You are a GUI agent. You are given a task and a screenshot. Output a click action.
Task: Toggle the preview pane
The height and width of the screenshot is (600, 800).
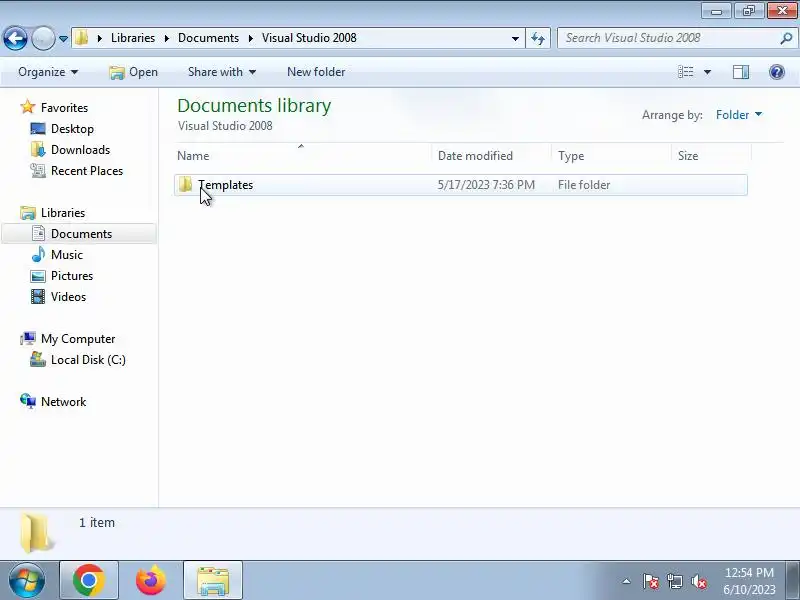click(x=741, y=72)
